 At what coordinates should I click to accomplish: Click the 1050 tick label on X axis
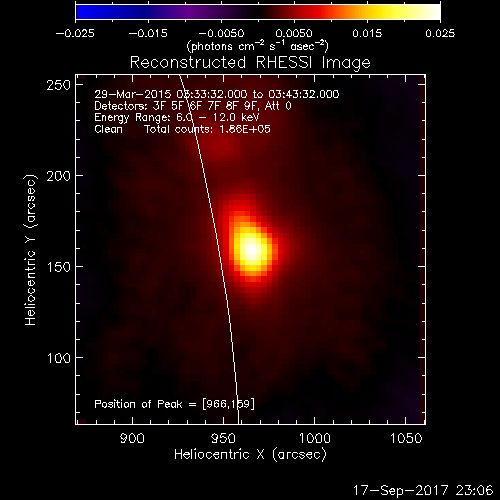[x=406, y=438]
